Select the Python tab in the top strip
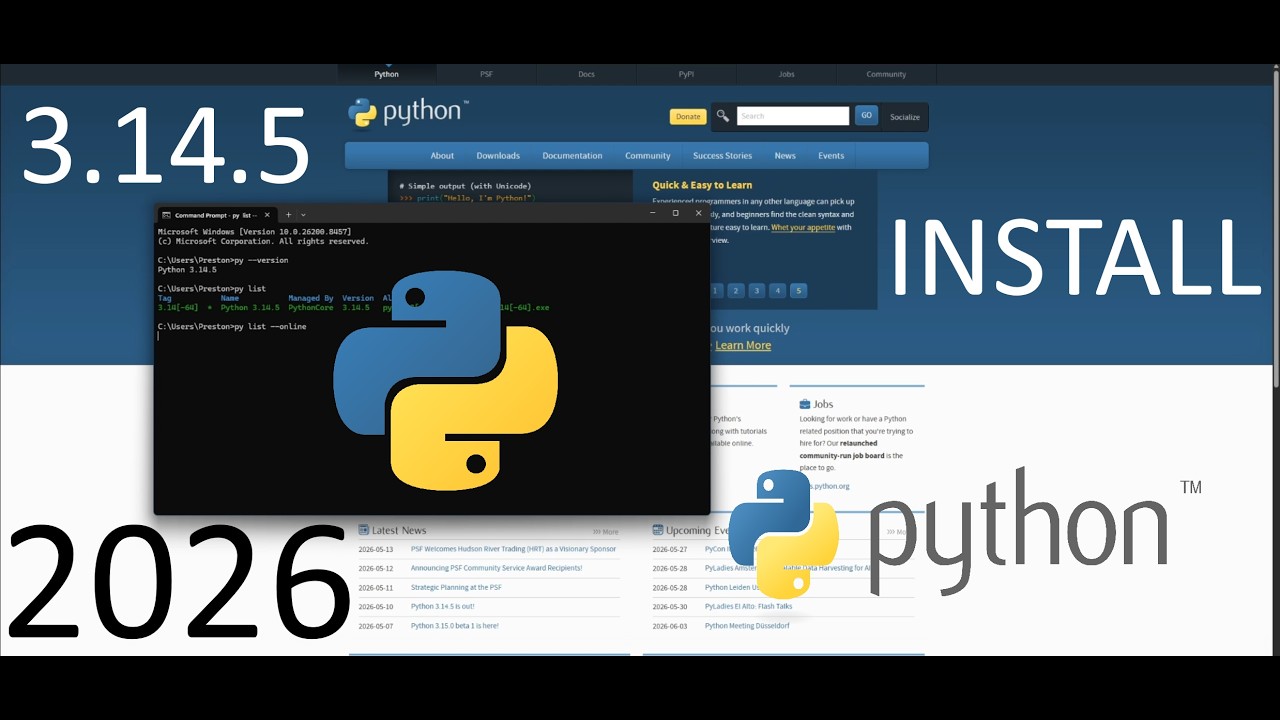 387,74
